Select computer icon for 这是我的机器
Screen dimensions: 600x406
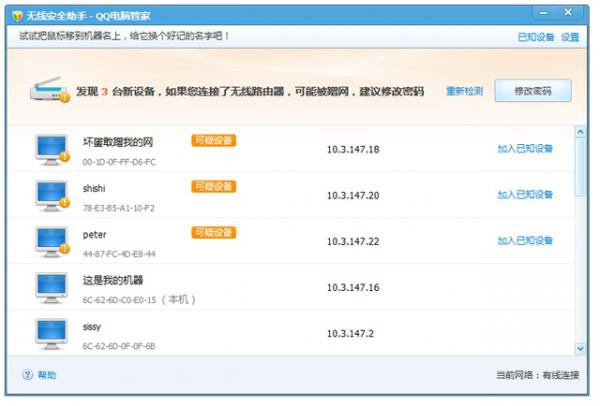point(52,287)
